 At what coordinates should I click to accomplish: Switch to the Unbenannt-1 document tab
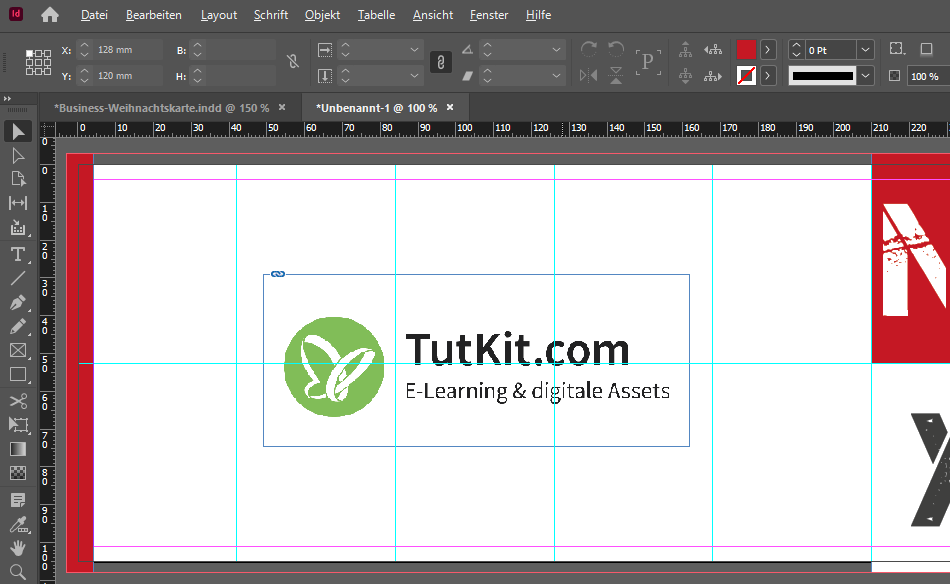376,108
